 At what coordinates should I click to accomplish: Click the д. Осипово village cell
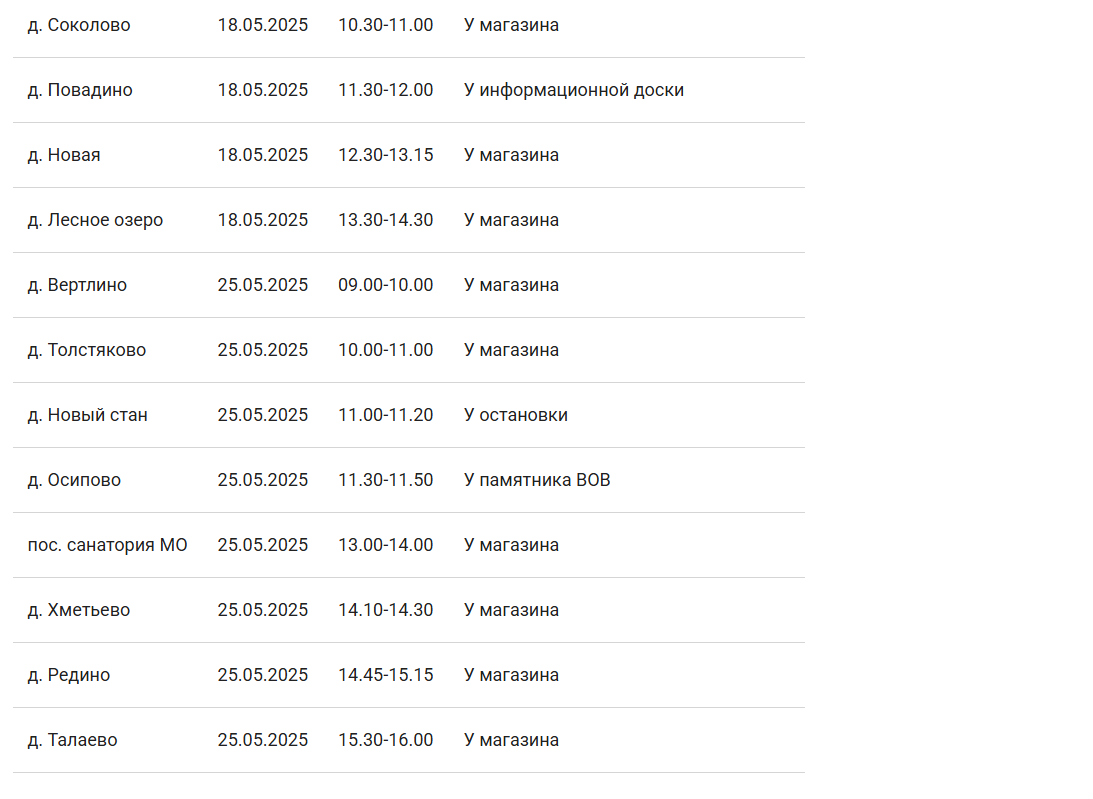pos(74,480)
